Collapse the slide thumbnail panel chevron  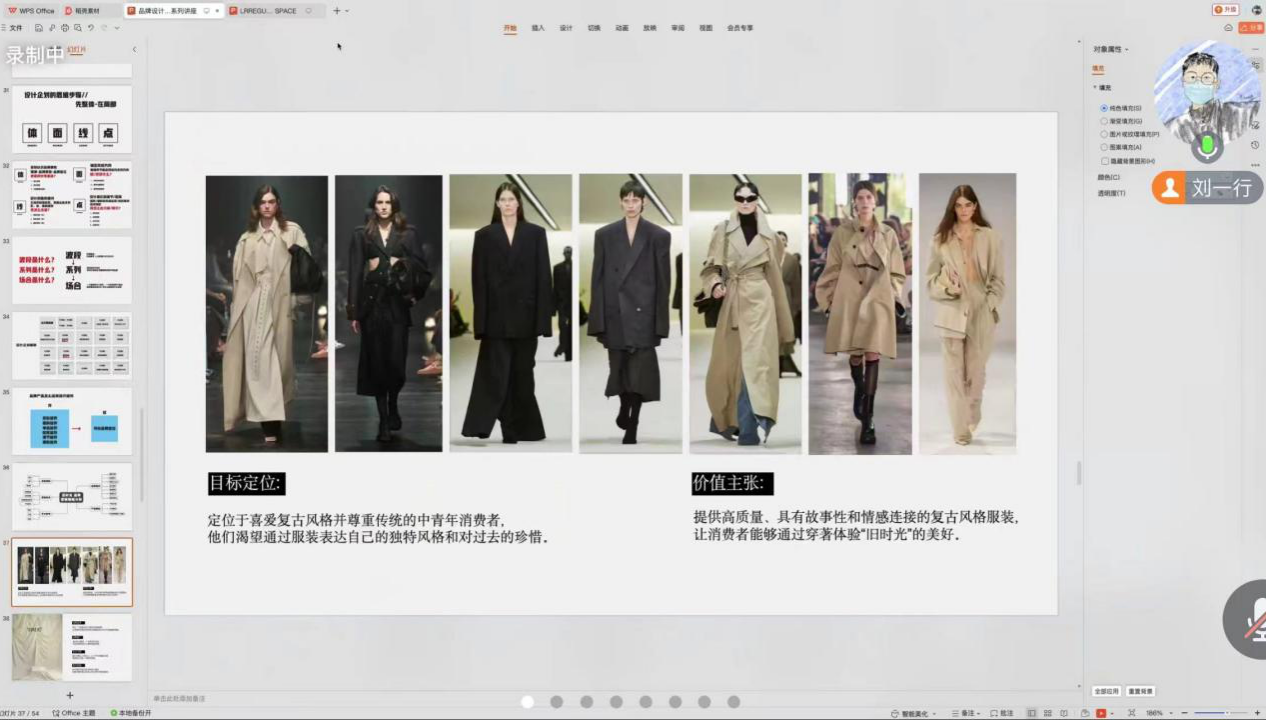coord(134,49)
